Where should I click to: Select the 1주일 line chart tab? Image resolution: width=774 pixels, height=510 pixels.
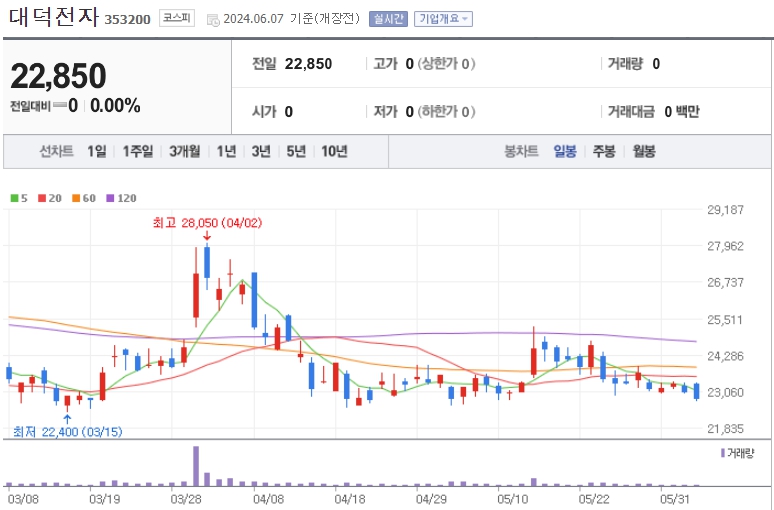click(x=138, y=151)
